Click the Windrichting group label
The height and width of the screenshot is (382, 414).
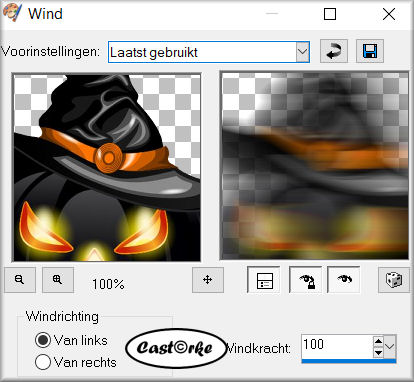[x=62, y=316]
